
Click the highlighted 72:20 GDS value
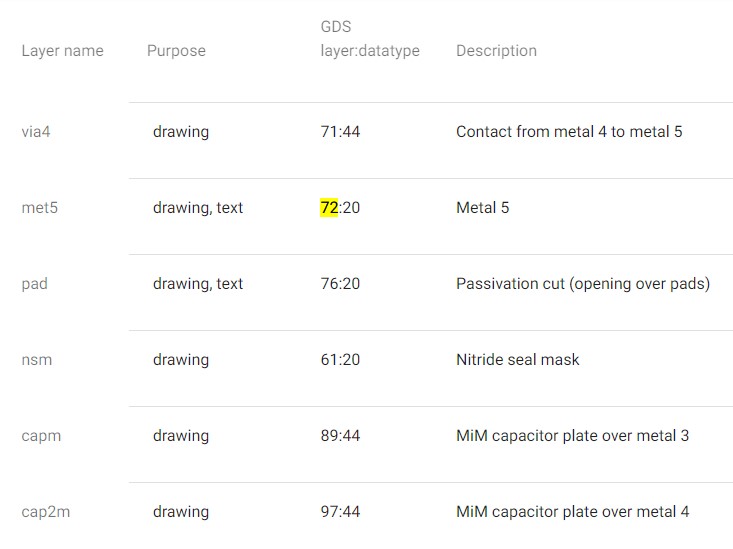340,208
